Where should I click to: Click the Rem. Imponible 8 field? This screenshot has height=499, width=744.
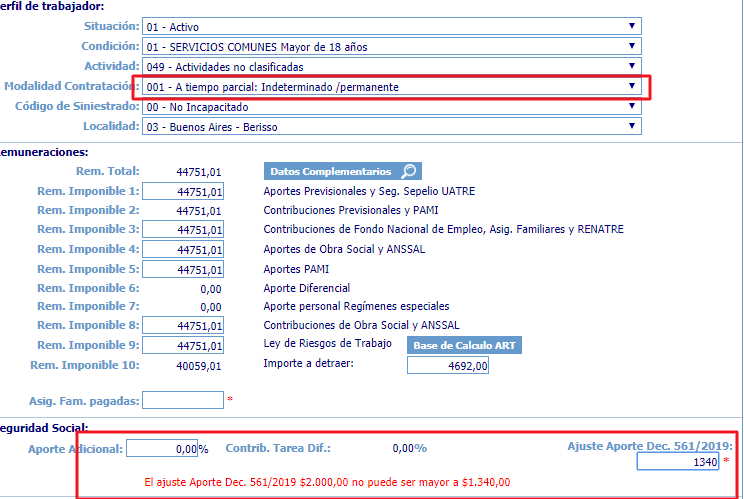[x=183, y=326]
